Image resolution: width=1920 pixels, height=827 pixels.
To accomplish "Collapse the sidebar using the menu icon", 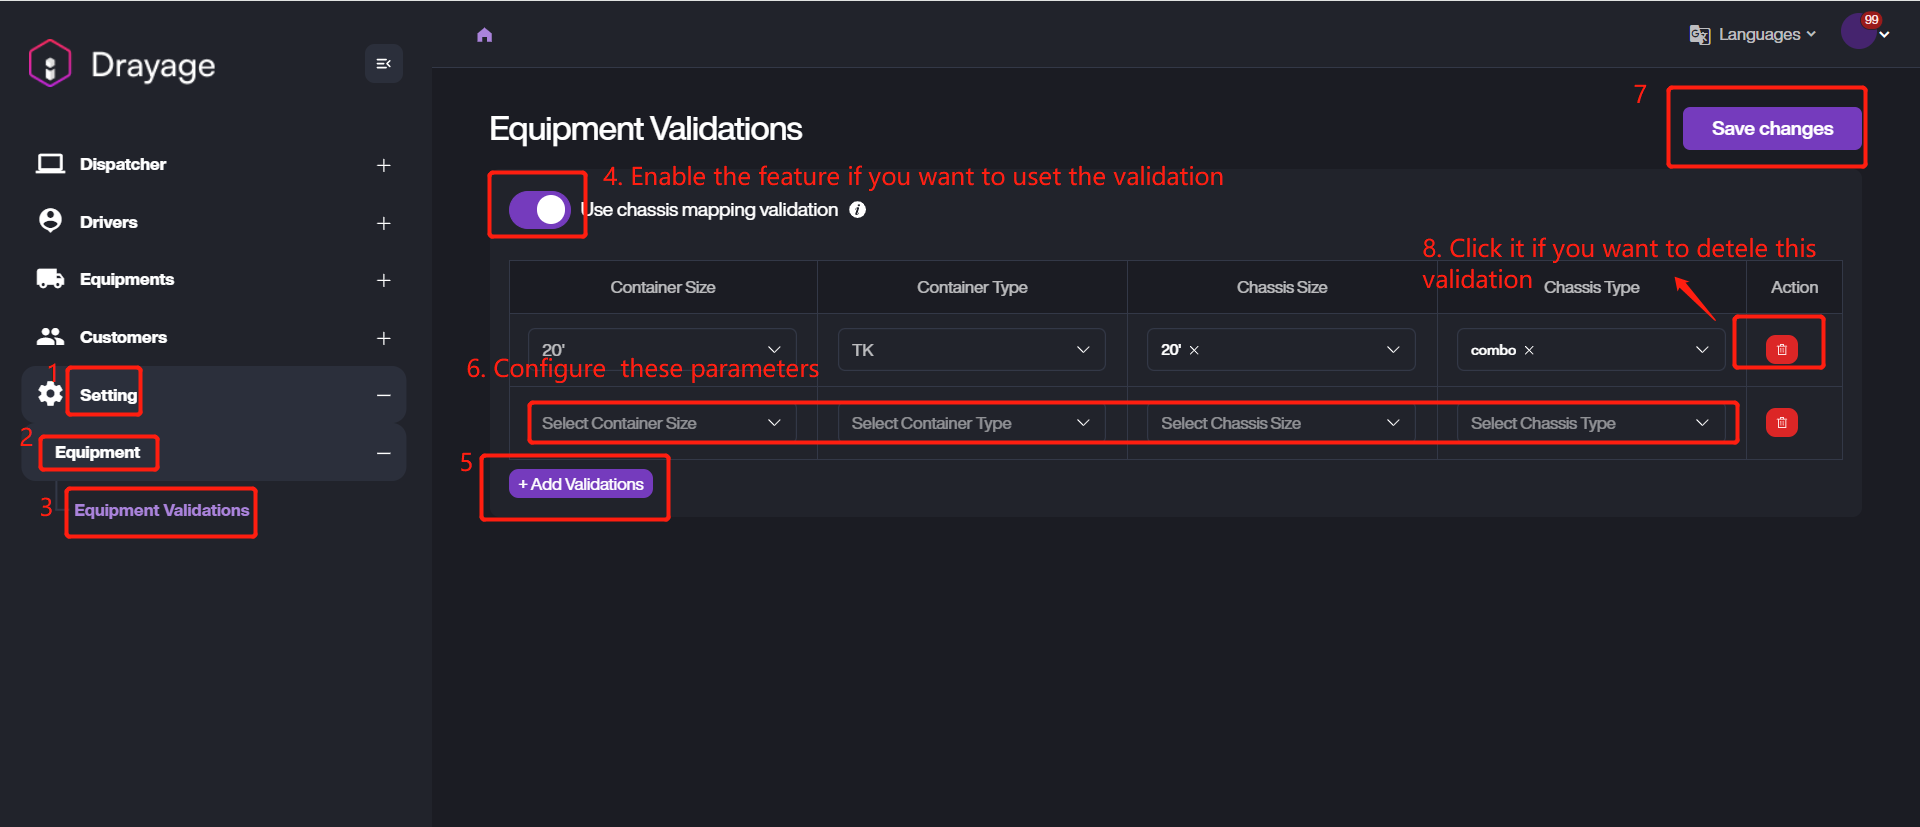I will [x=383, y=64].
